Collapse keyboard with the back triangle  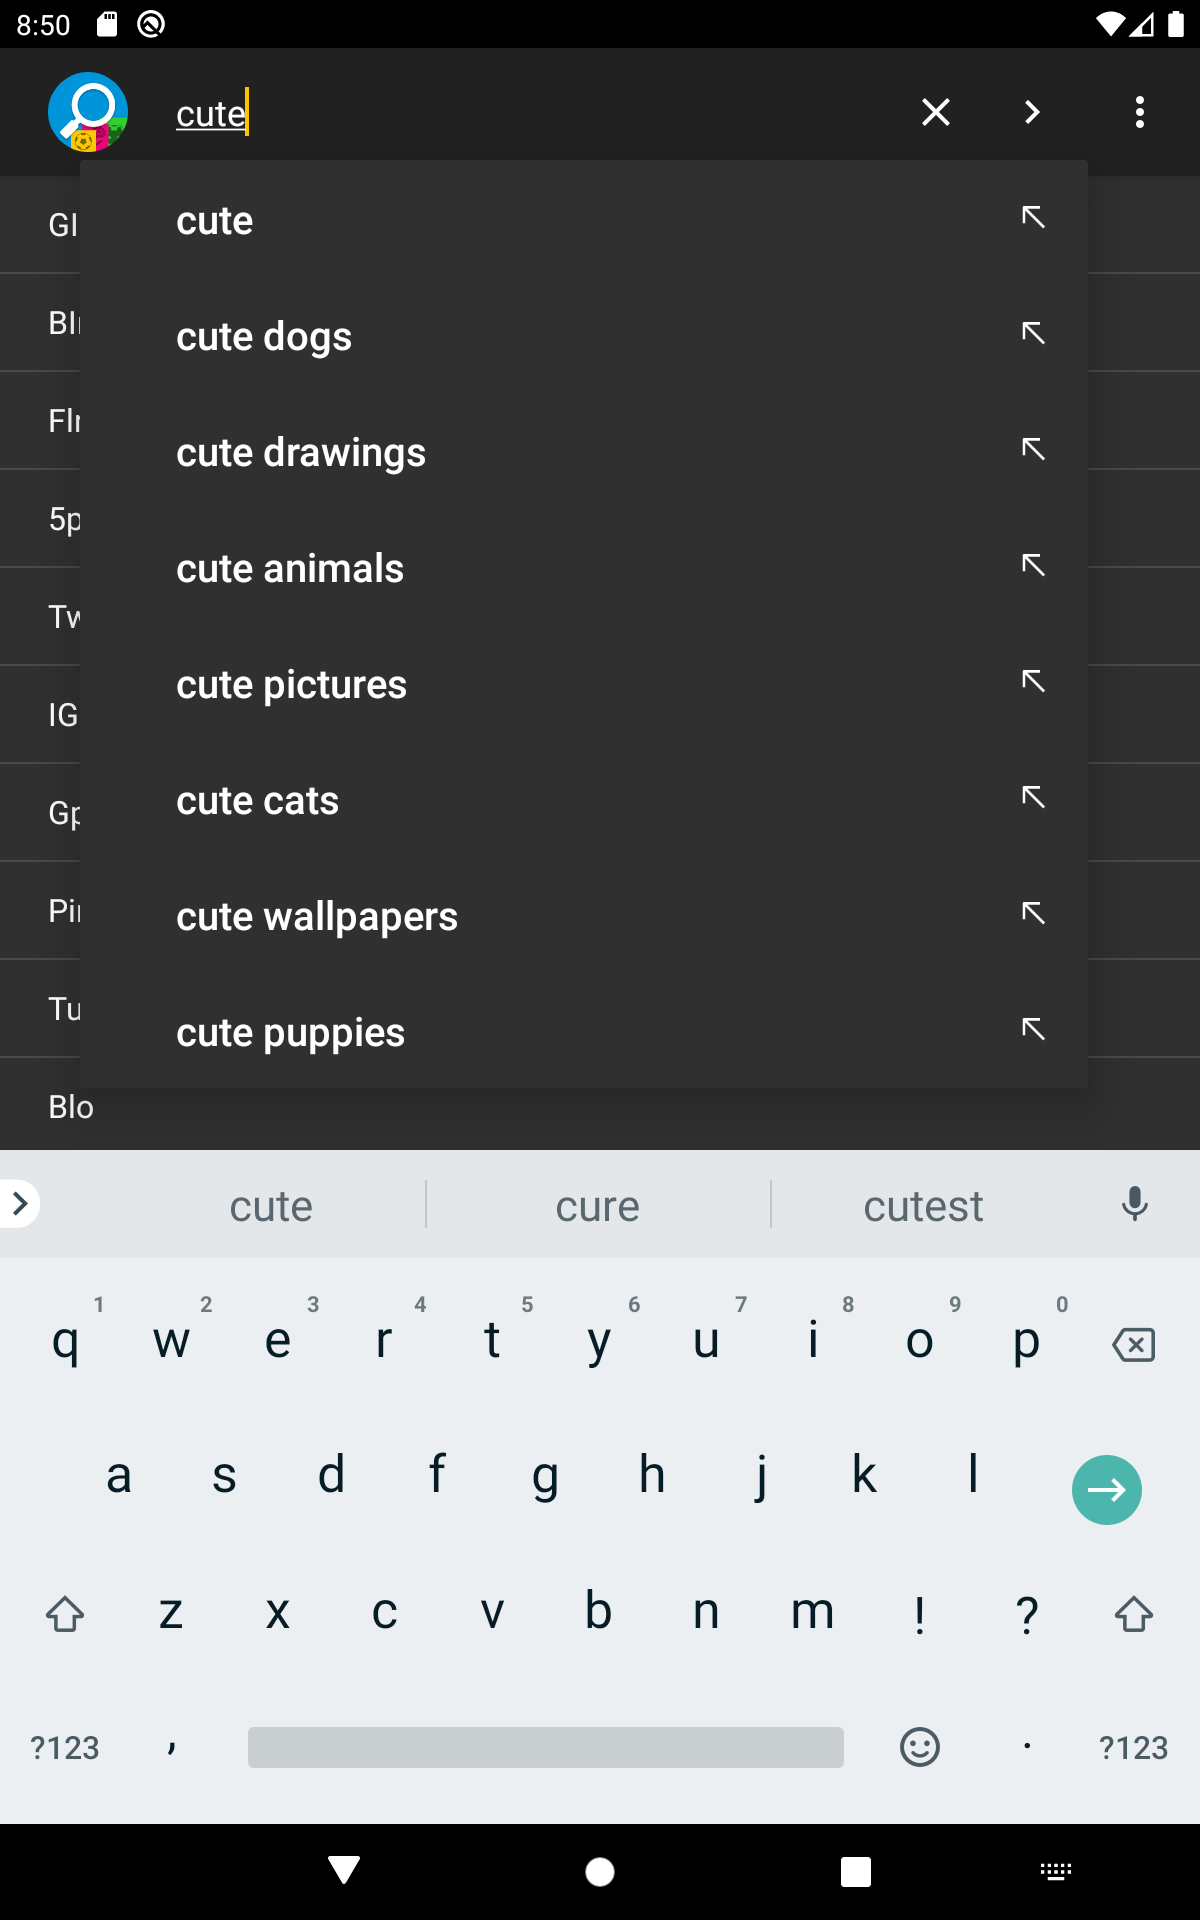[x=344, y=1870]
